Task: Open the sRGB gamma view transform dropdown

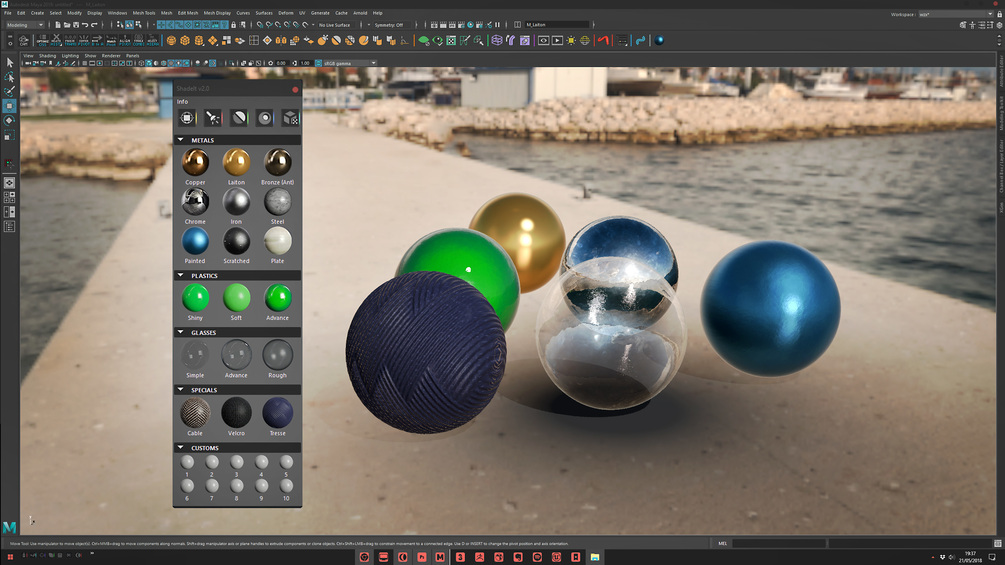Action: [x=349, y=63]
